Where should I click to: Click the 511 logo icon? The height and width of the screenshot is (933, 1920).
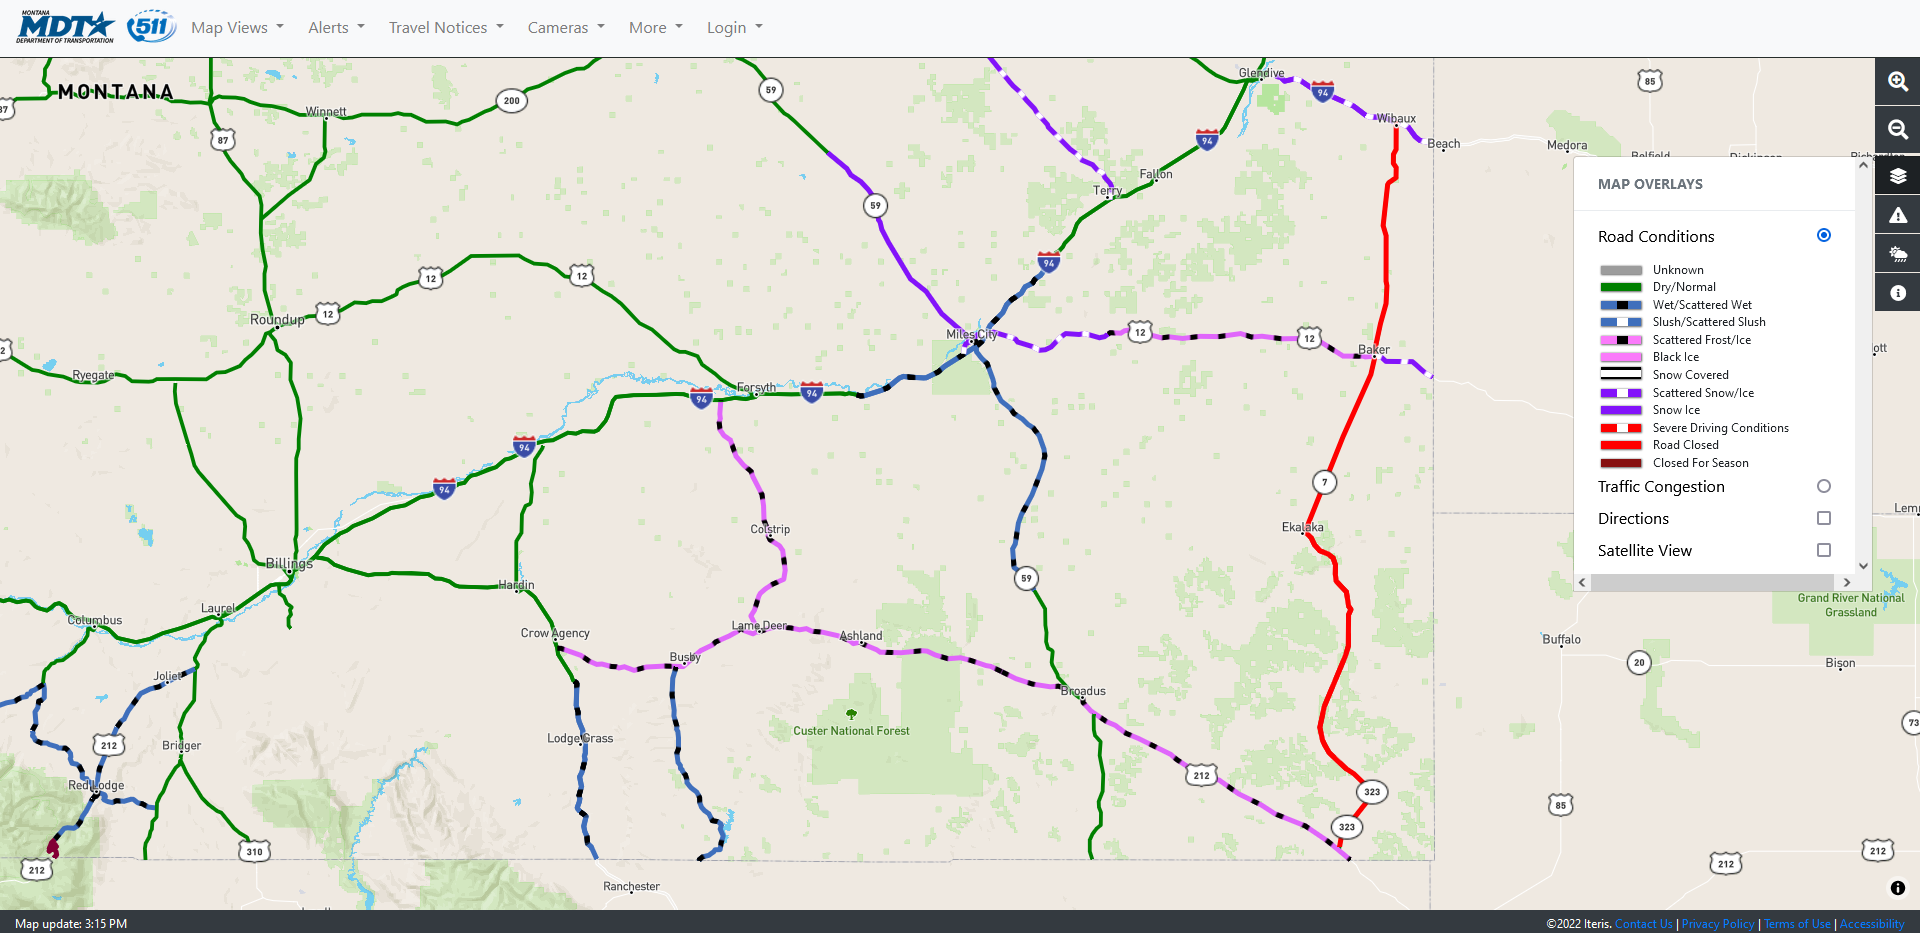151,27
